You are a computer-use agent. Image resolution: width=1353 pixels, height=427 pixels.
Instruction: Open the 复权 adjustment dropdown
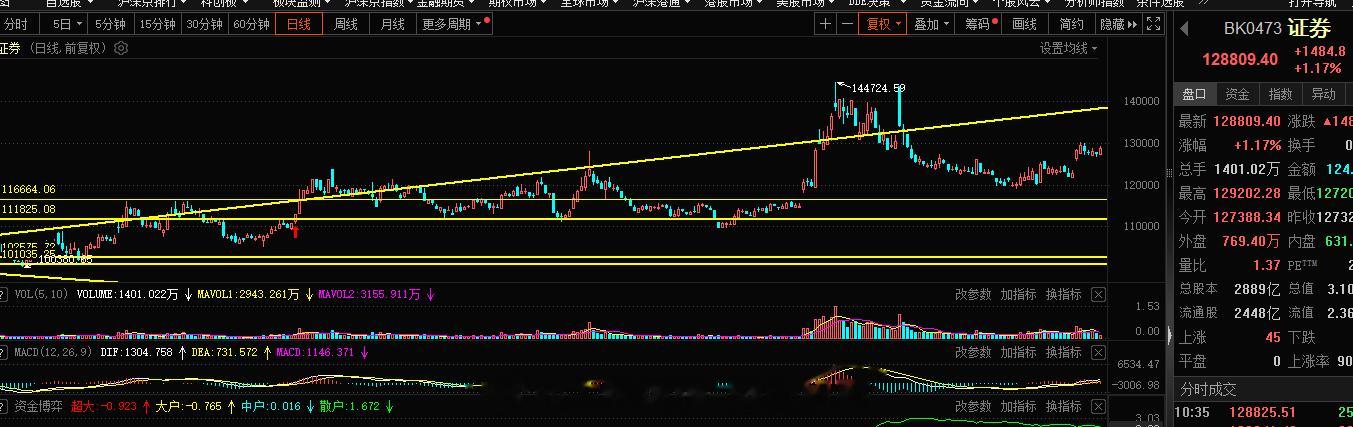click(884, 24)
